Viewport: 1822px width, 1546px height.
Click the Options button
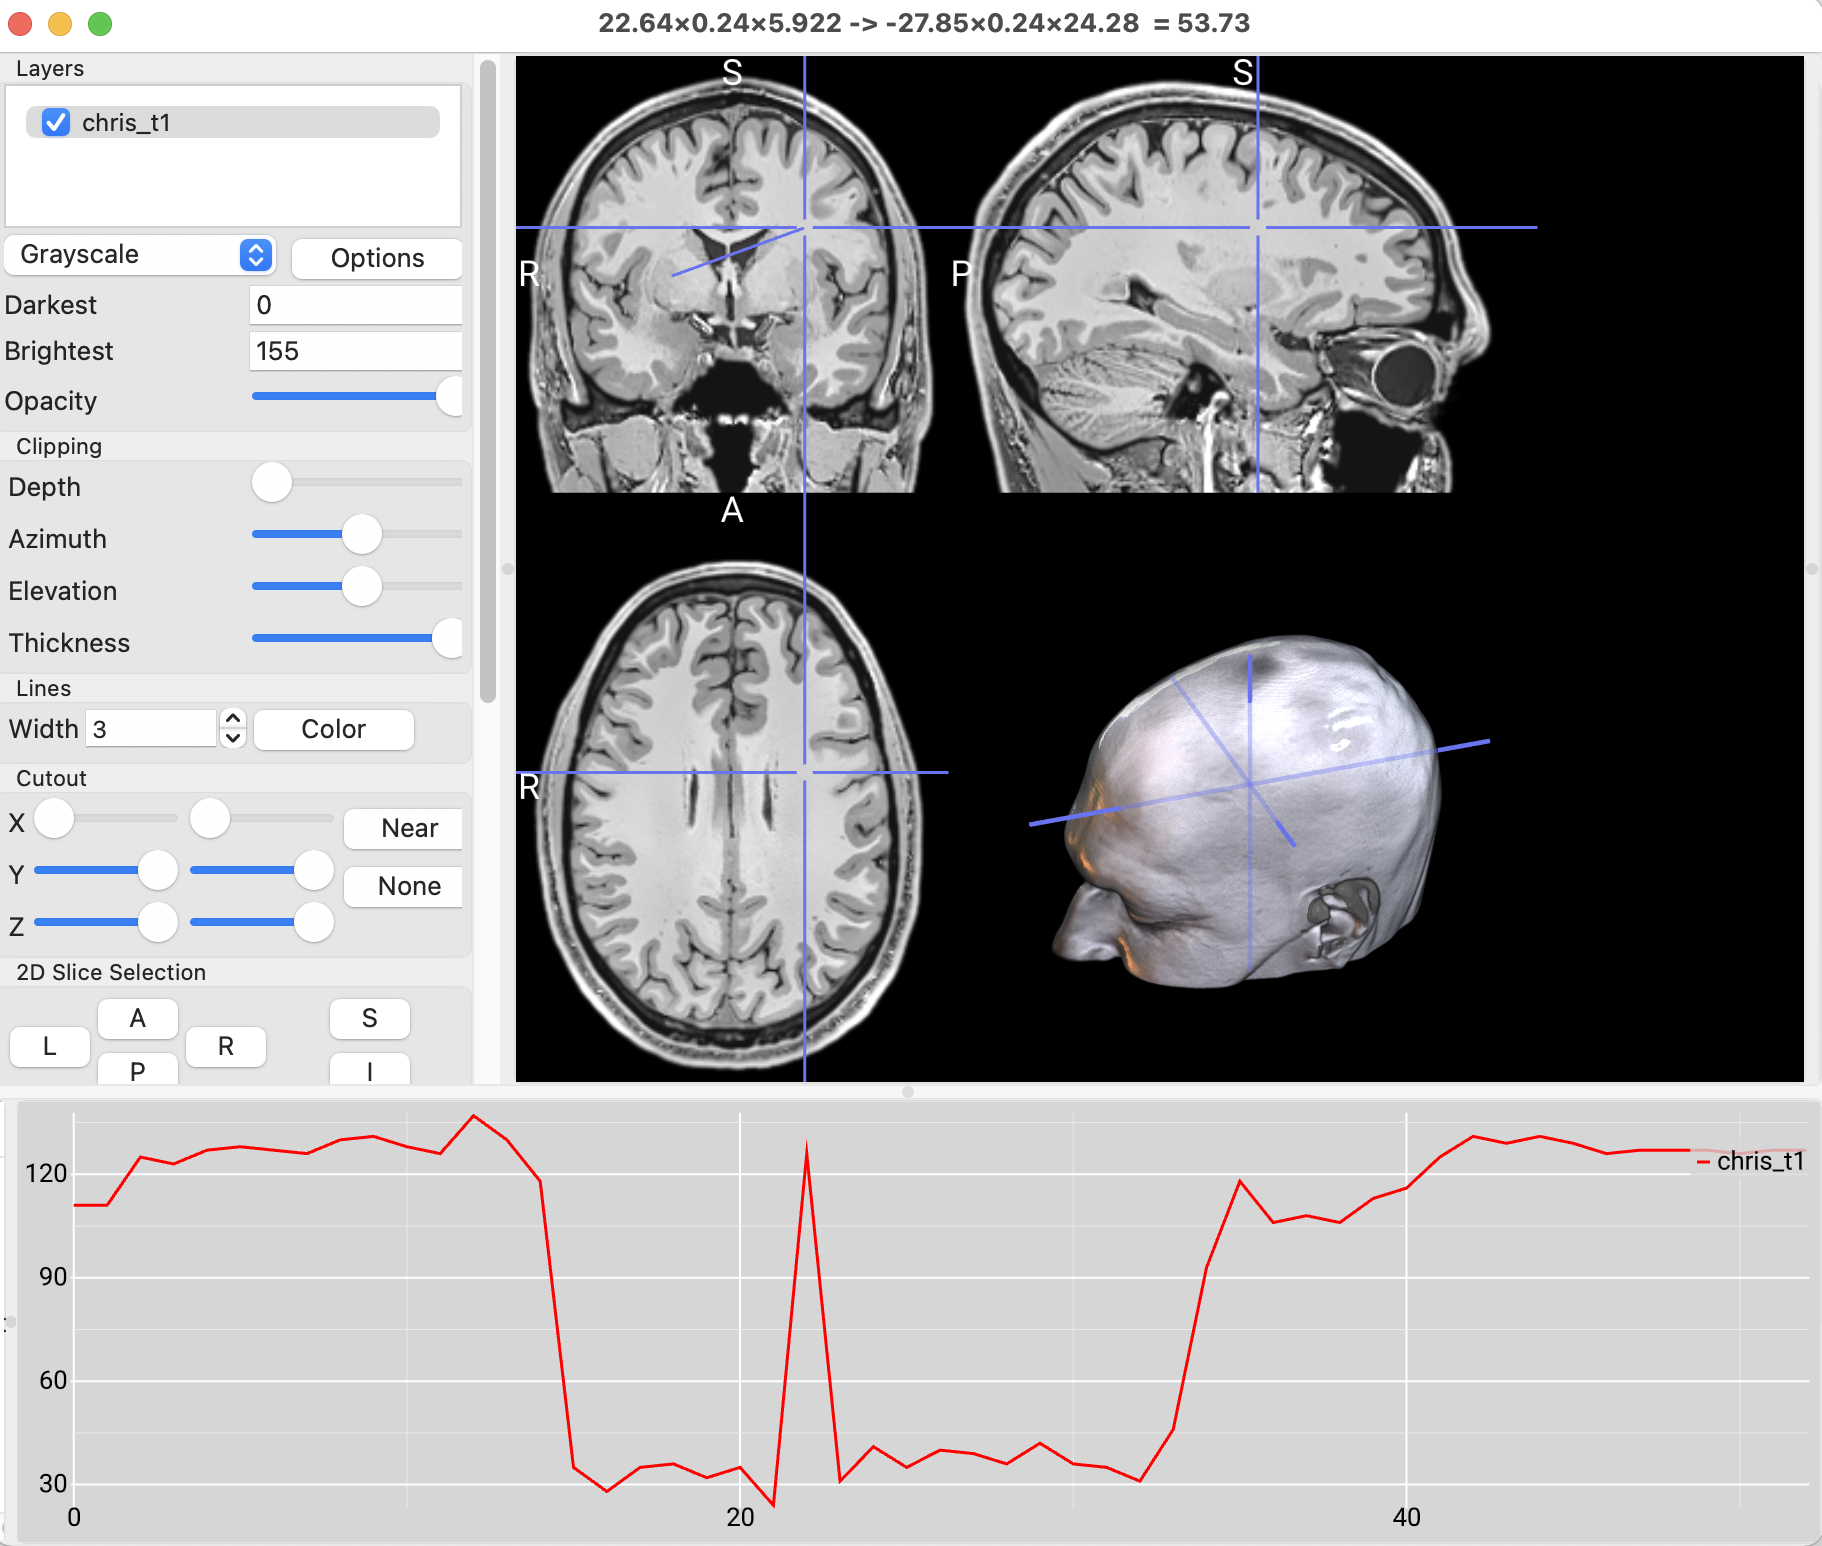377,258
